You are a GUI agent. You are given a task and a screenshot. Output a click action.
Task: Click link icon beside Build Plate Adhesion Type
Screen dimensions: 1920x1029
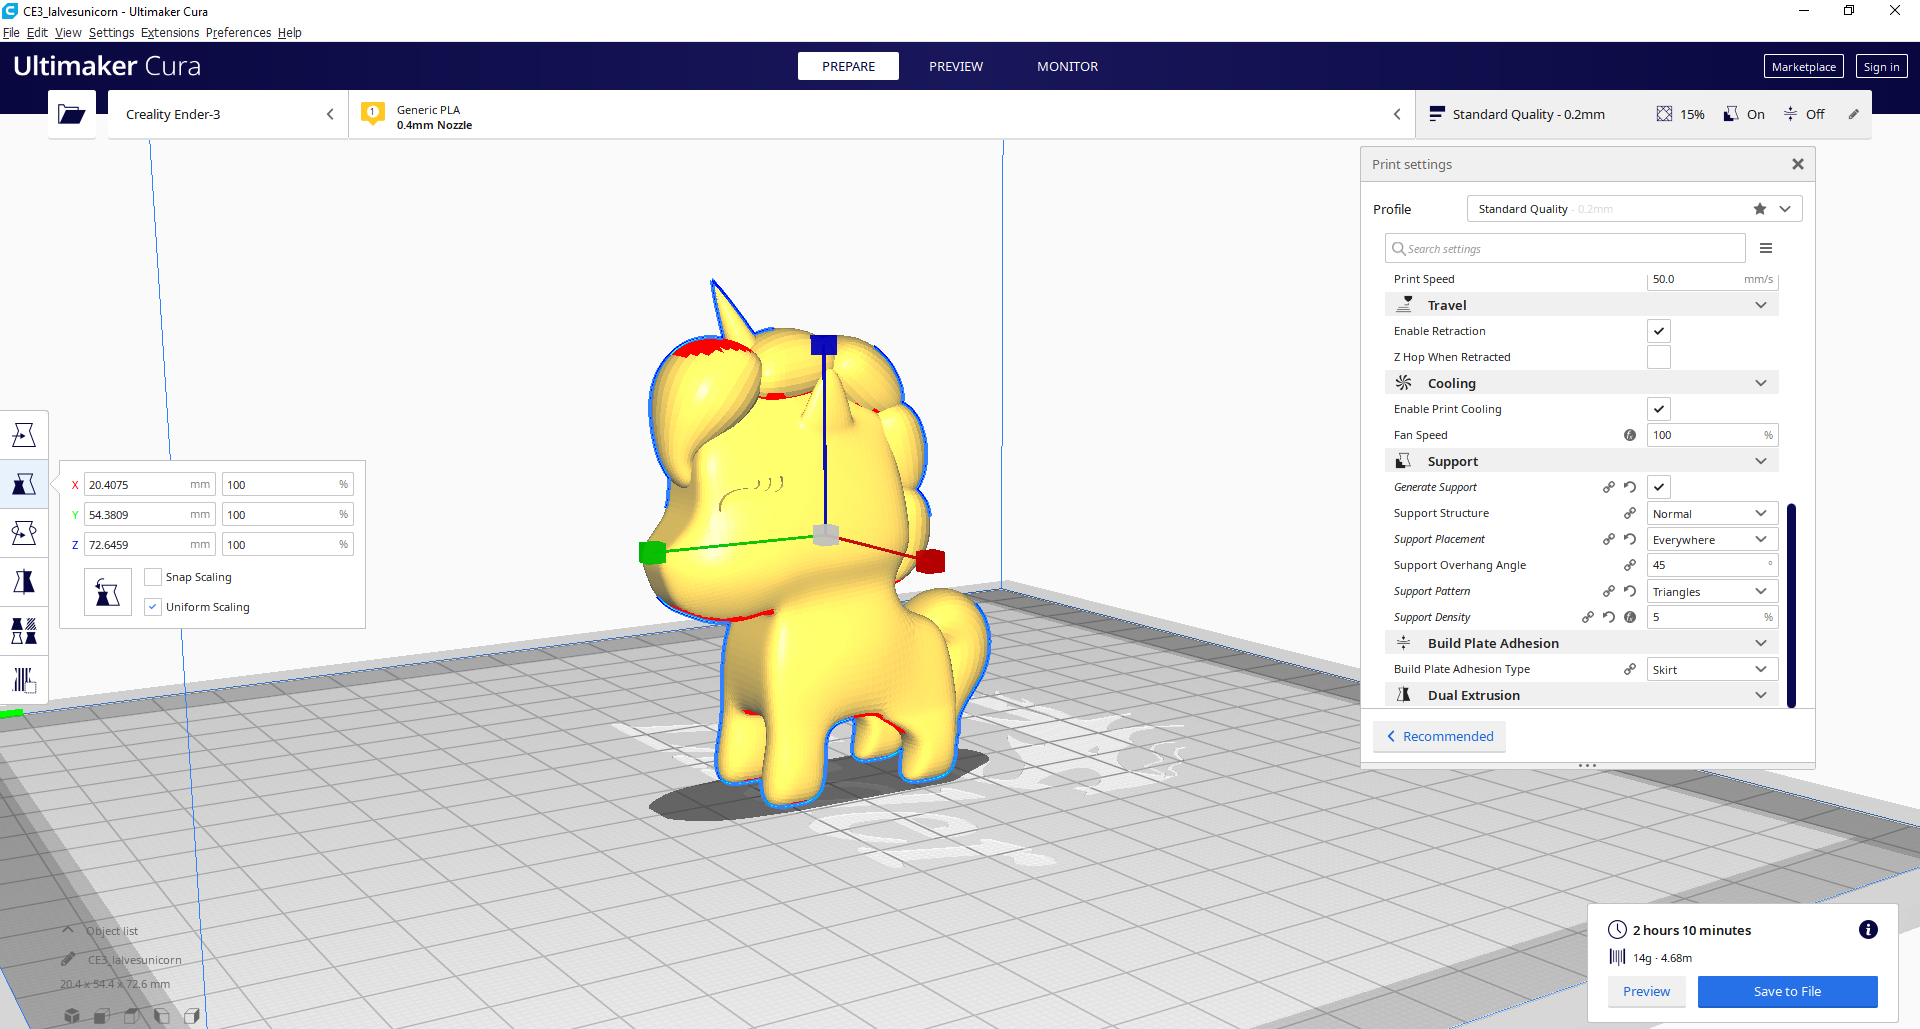pos(1630,669)
